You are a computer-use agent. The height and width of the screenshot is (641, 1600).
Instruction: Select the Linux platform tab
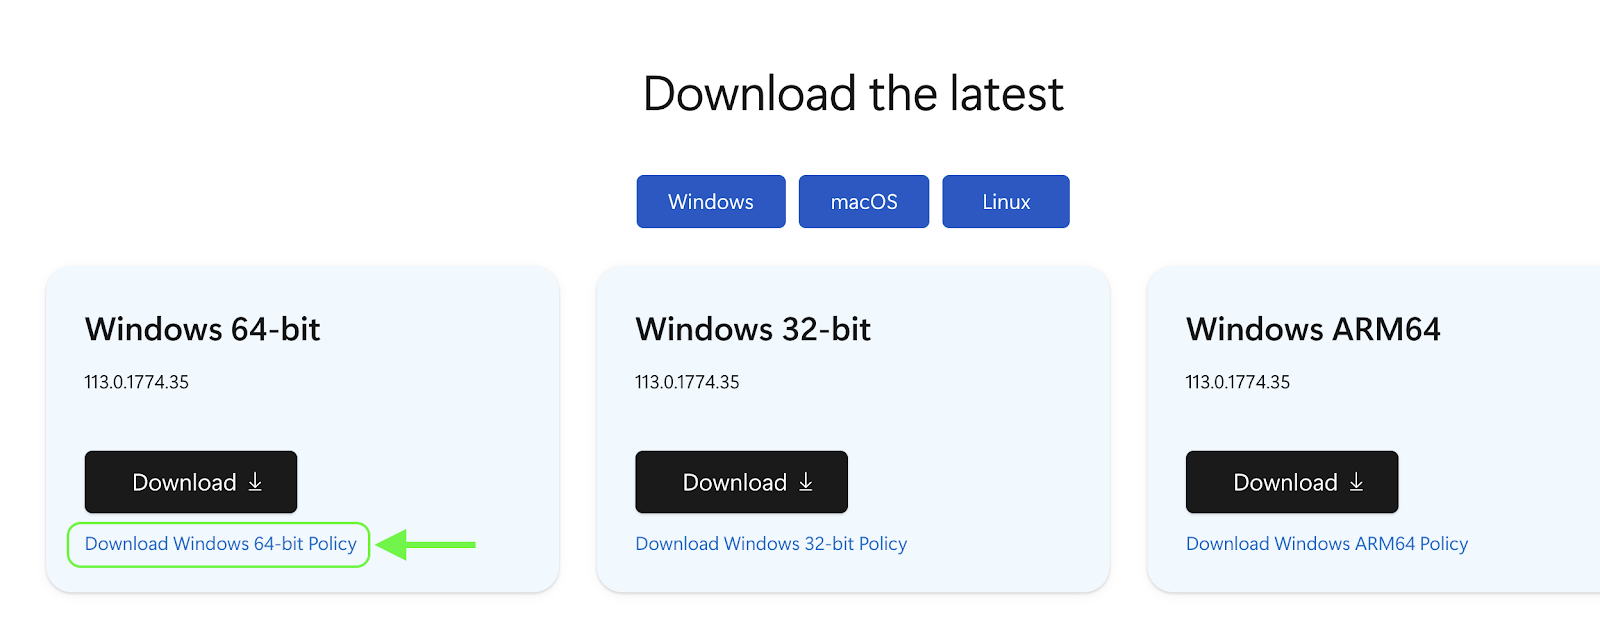tap(1006, 201)
